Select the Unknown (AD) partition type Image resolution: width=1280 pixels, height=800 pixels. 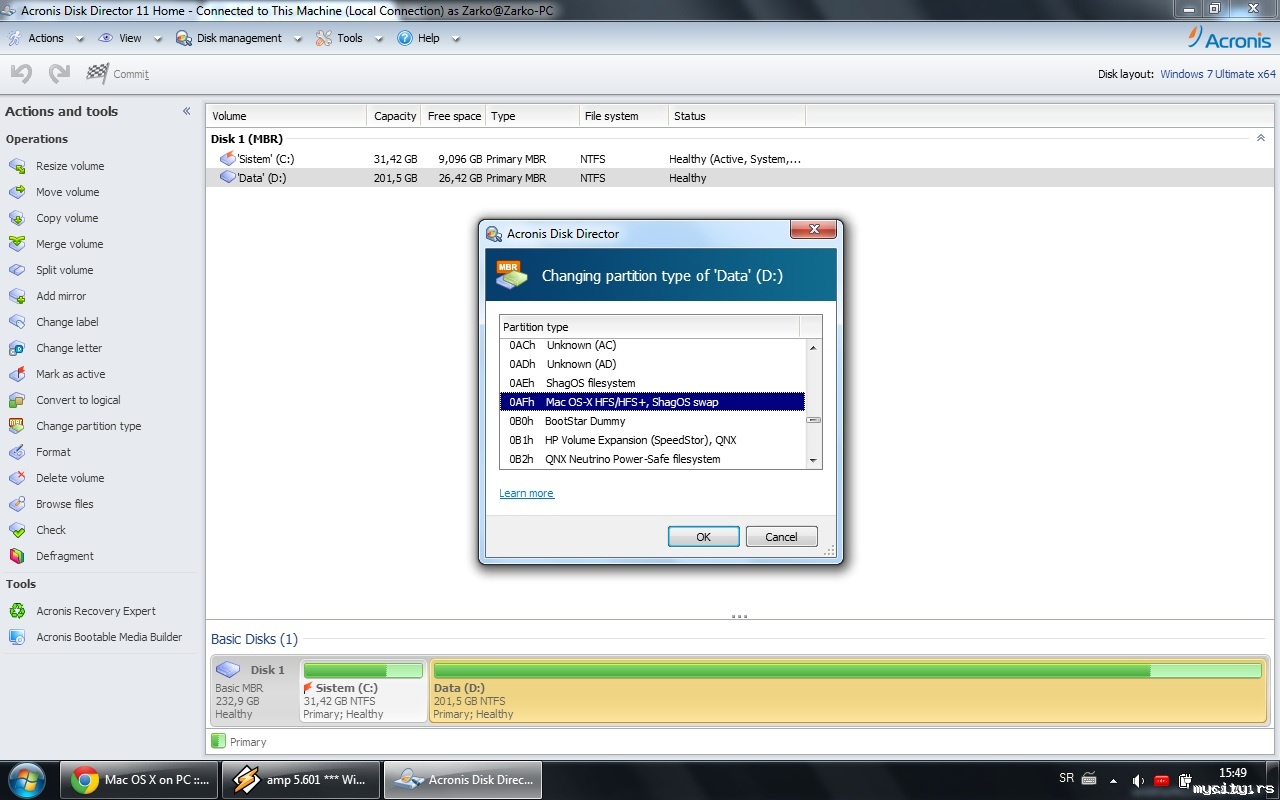(x=652, y=364)
